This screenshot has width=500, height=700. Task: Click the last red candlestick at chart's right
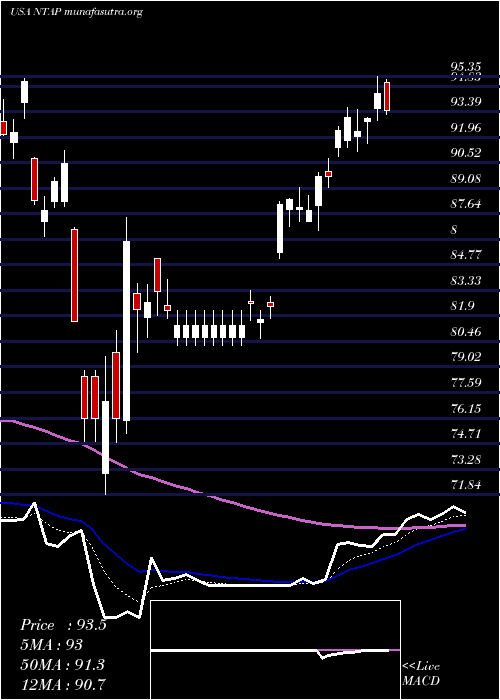coord(387,96)
